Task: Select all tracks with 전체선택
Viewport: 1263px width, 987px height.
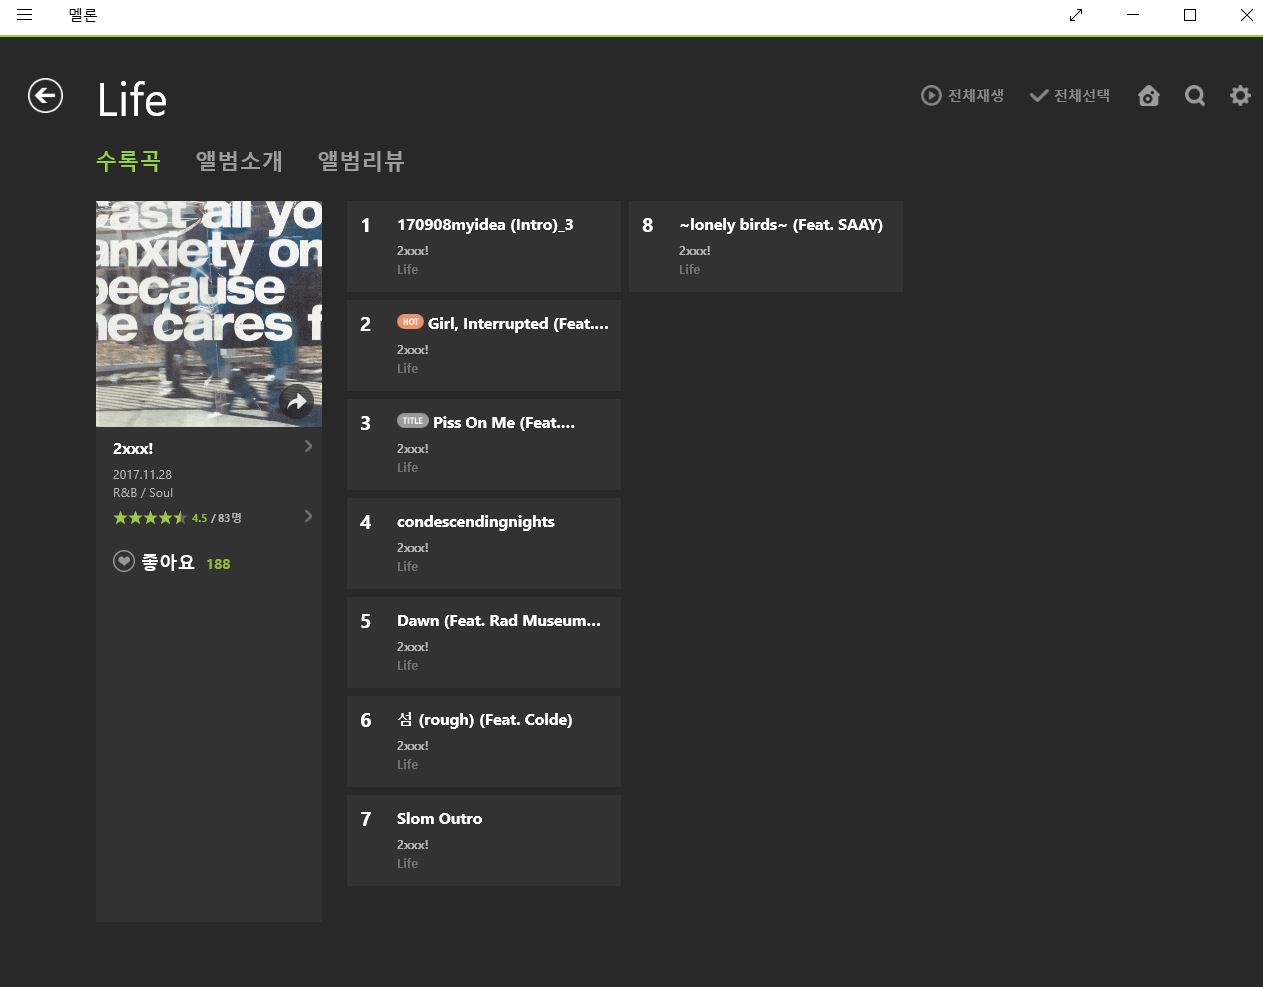Action: (1070, 95)
